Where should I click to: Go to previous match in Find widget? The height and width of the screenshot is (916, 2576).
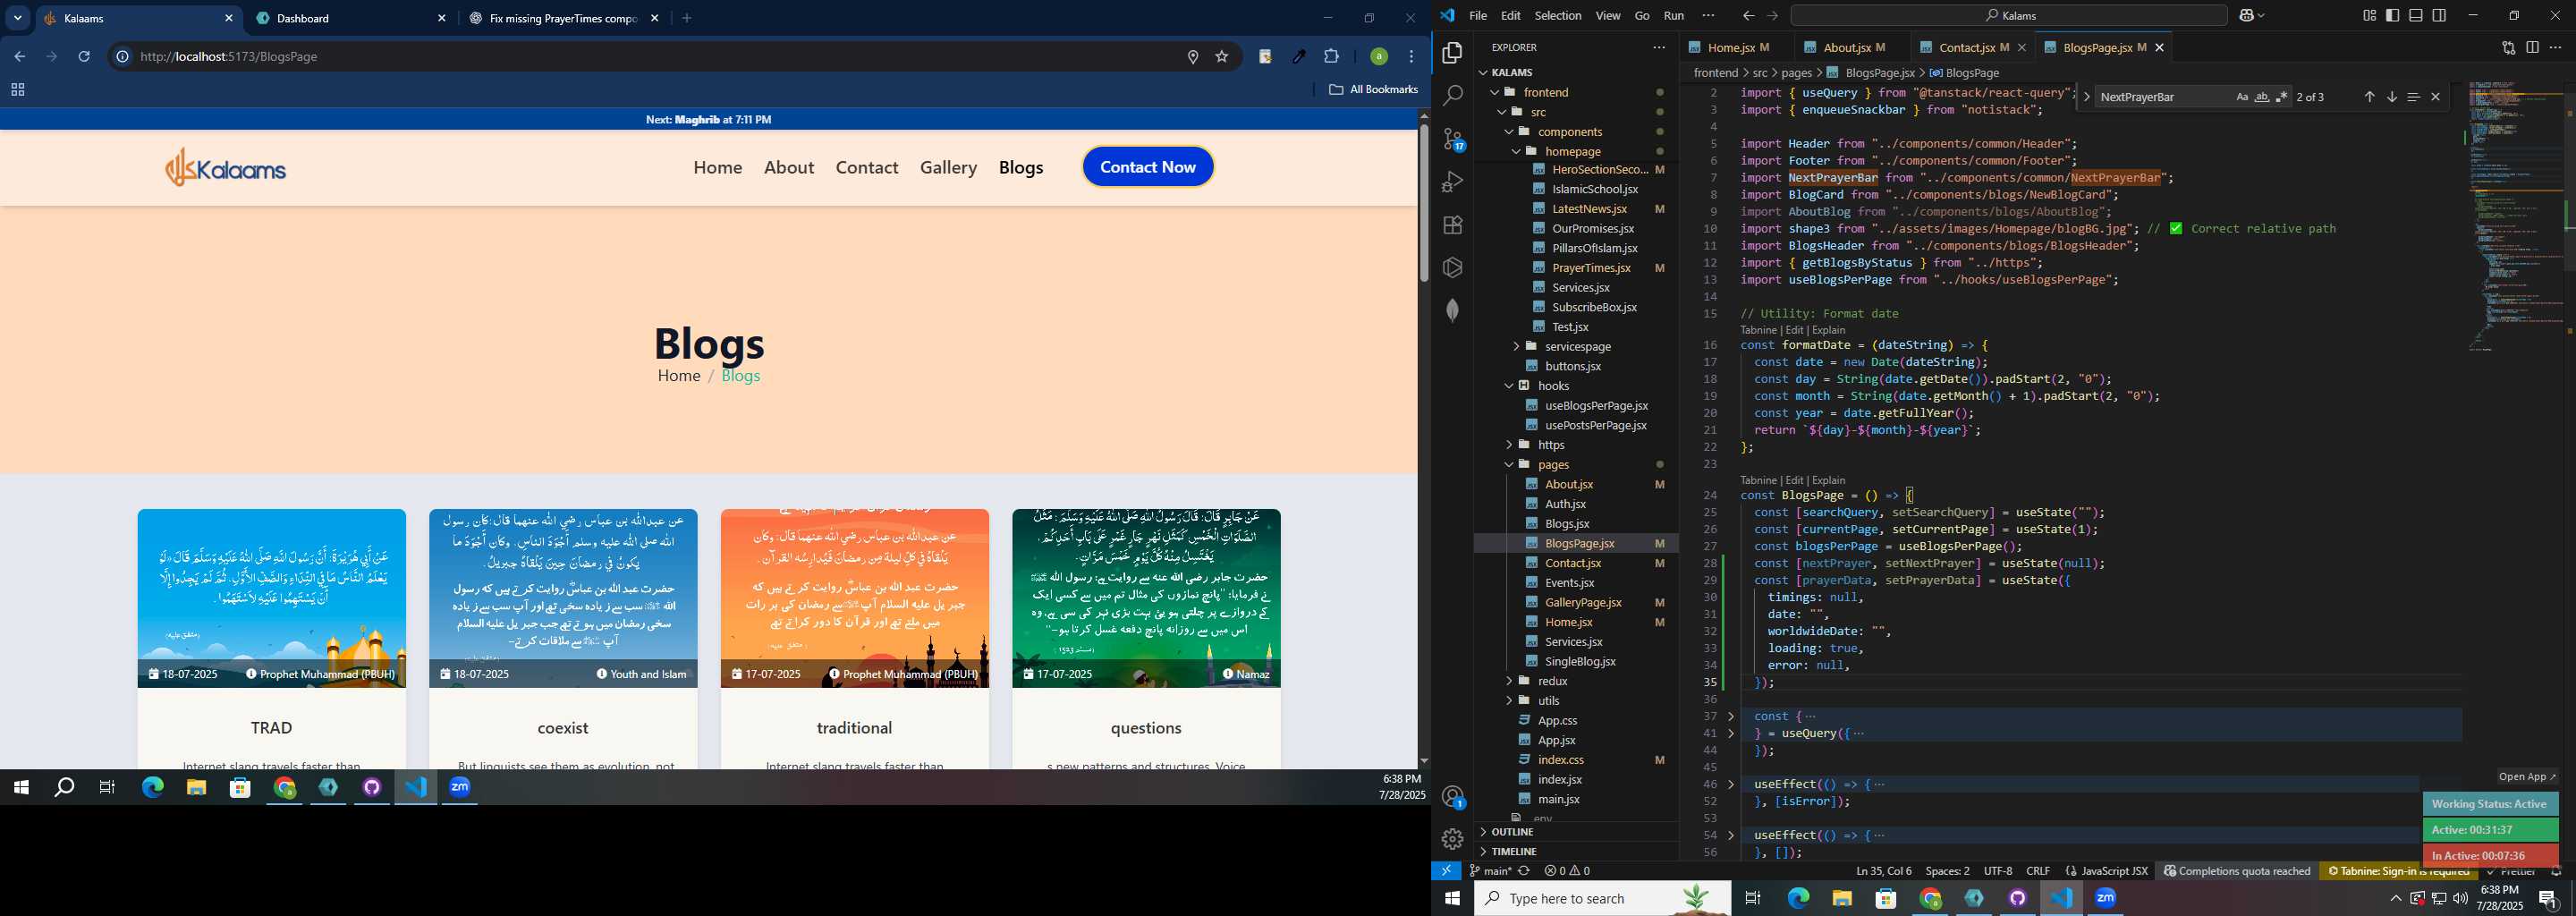pos(2369,97)
